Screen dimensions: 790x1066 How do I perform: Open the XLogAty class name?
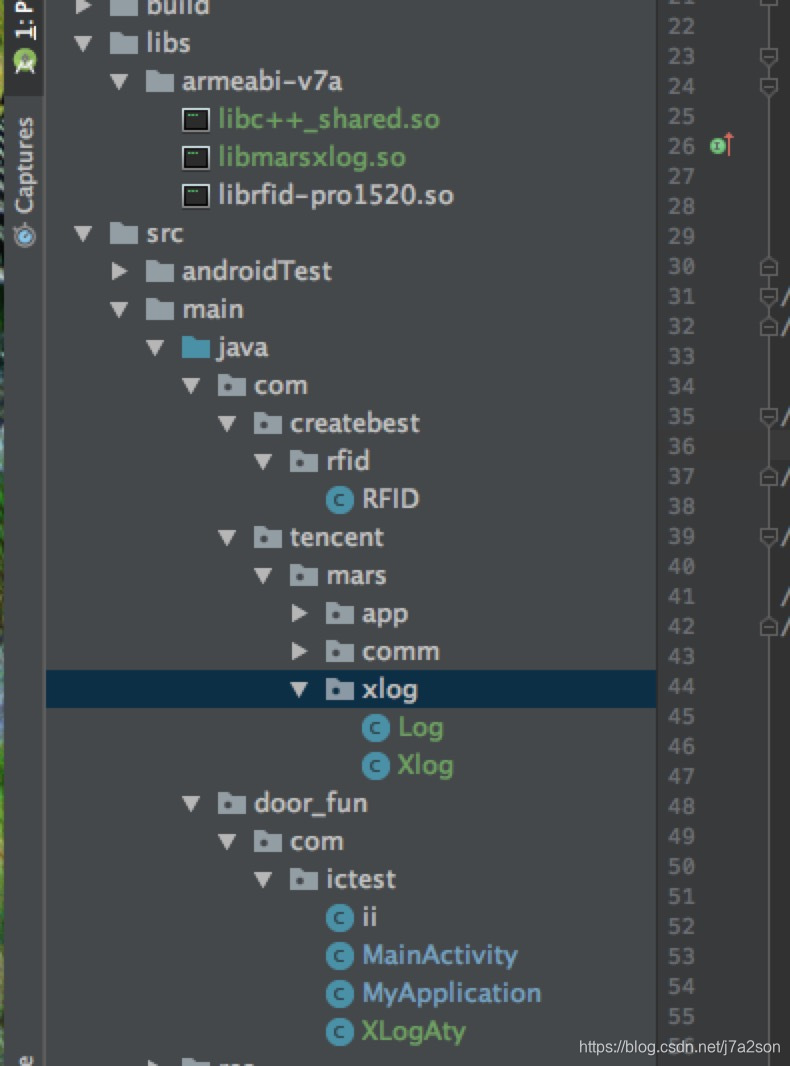414,1032
